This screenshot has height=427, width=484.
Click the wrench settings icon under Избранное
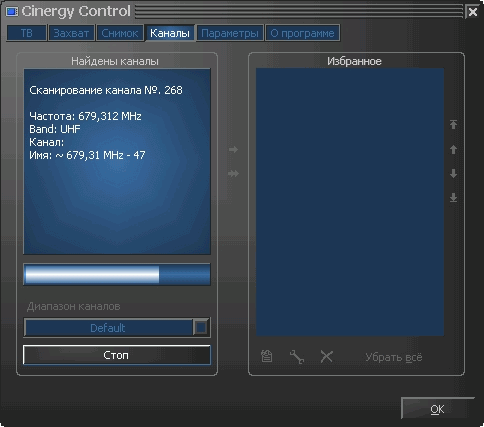pyautogui.click(x=297, y=357)
